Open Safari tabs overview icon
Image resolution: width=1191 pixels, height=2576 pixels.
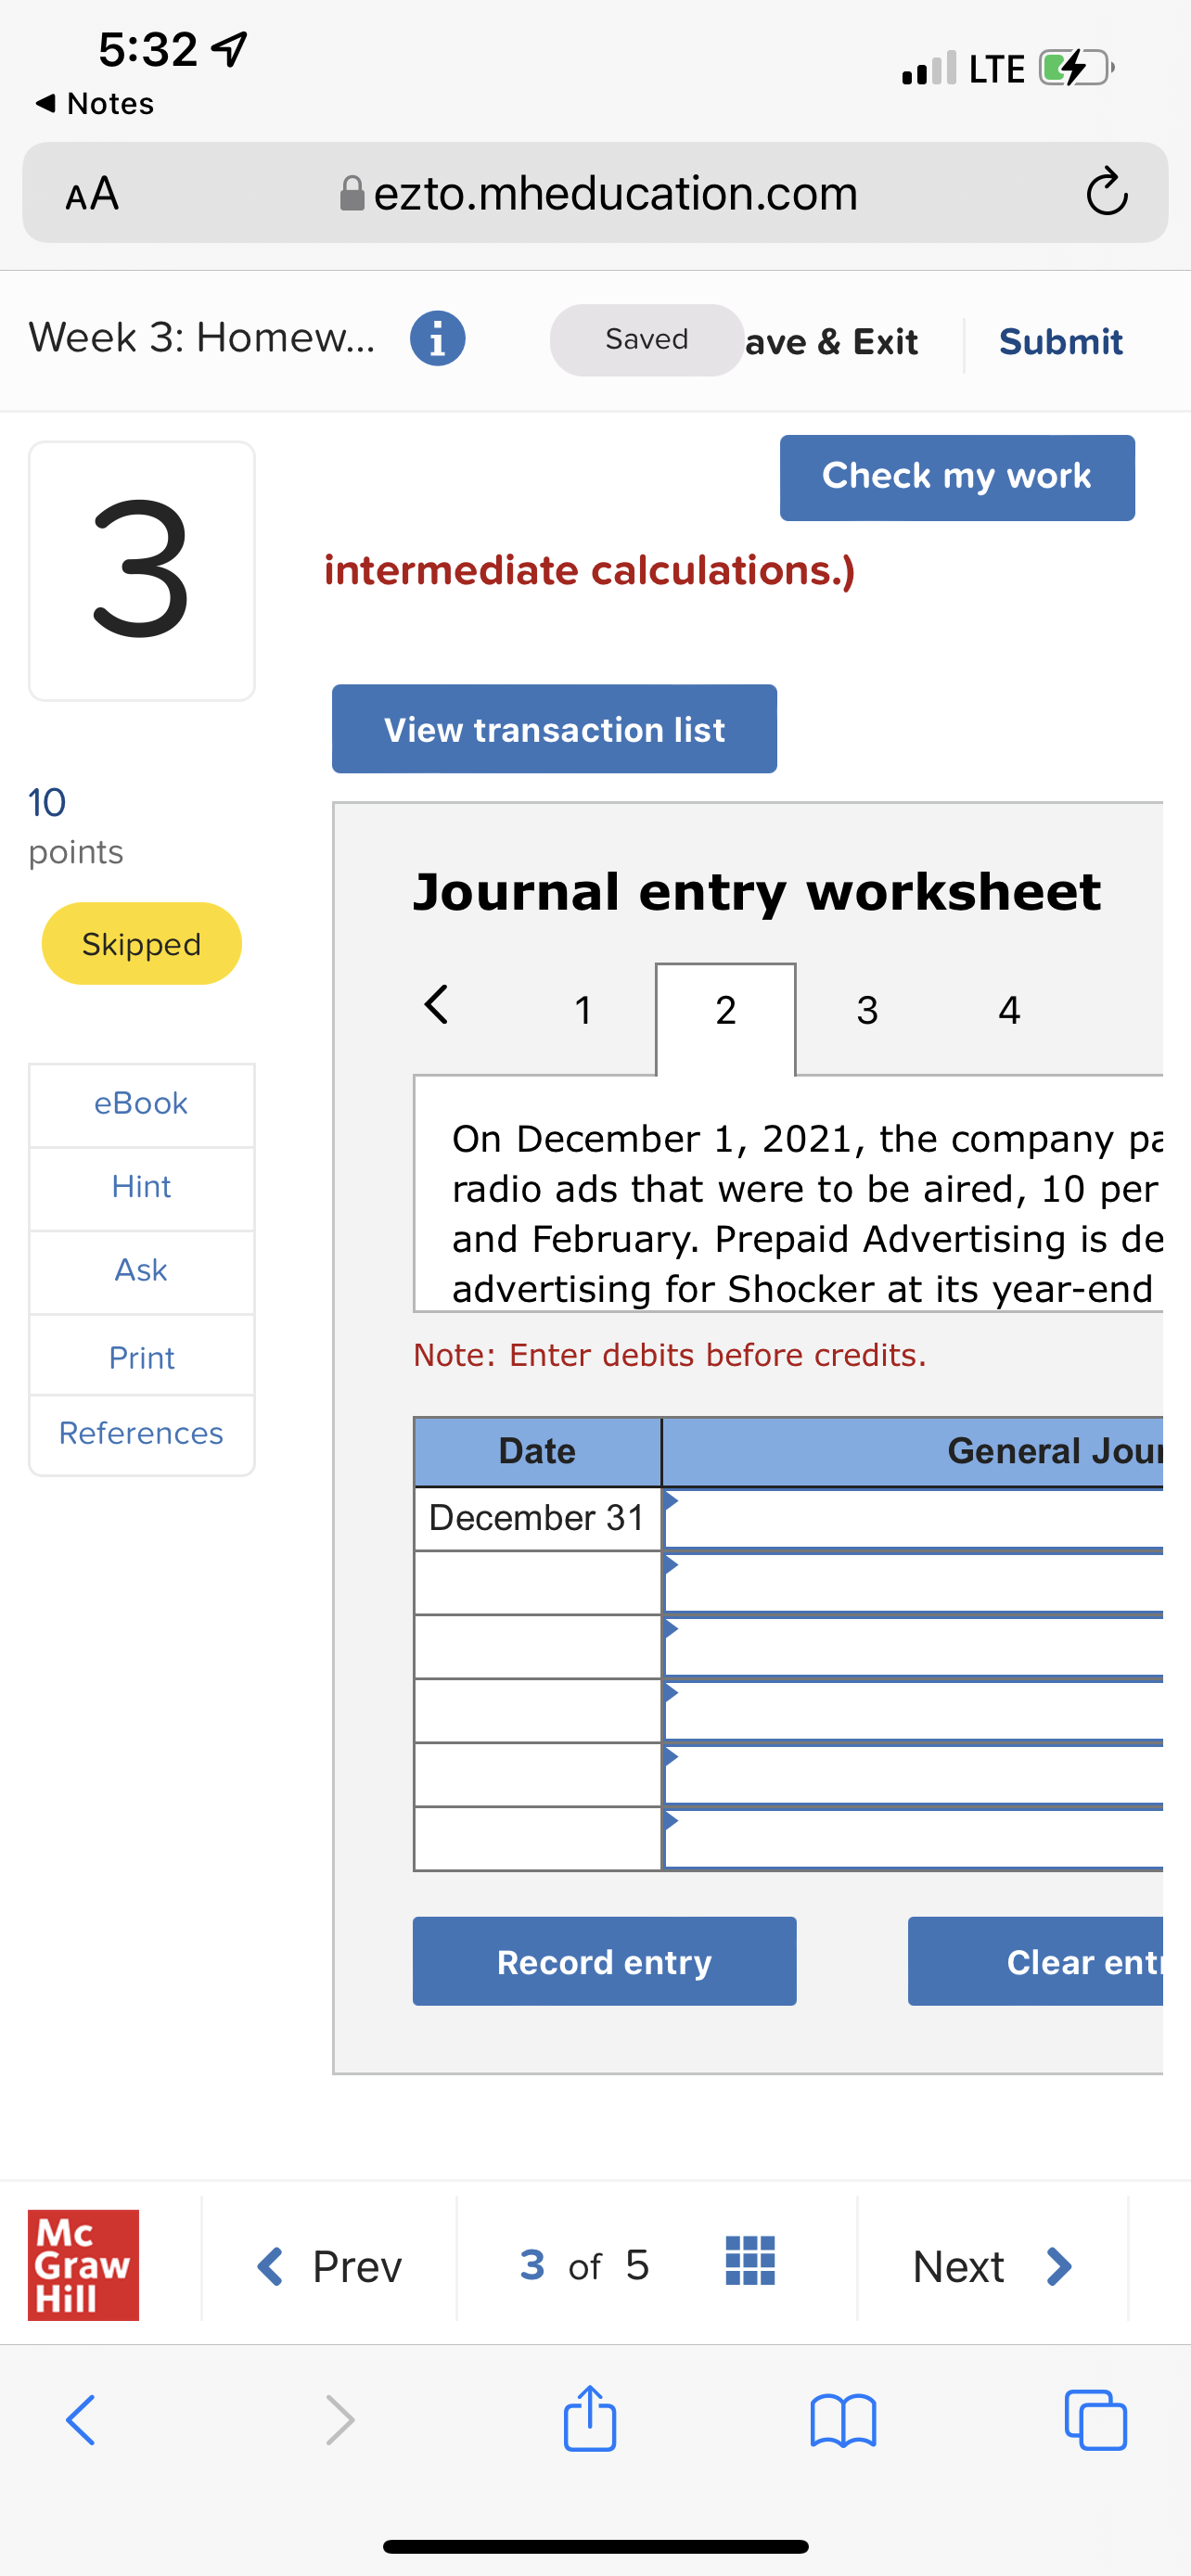coord(1096,2421)
